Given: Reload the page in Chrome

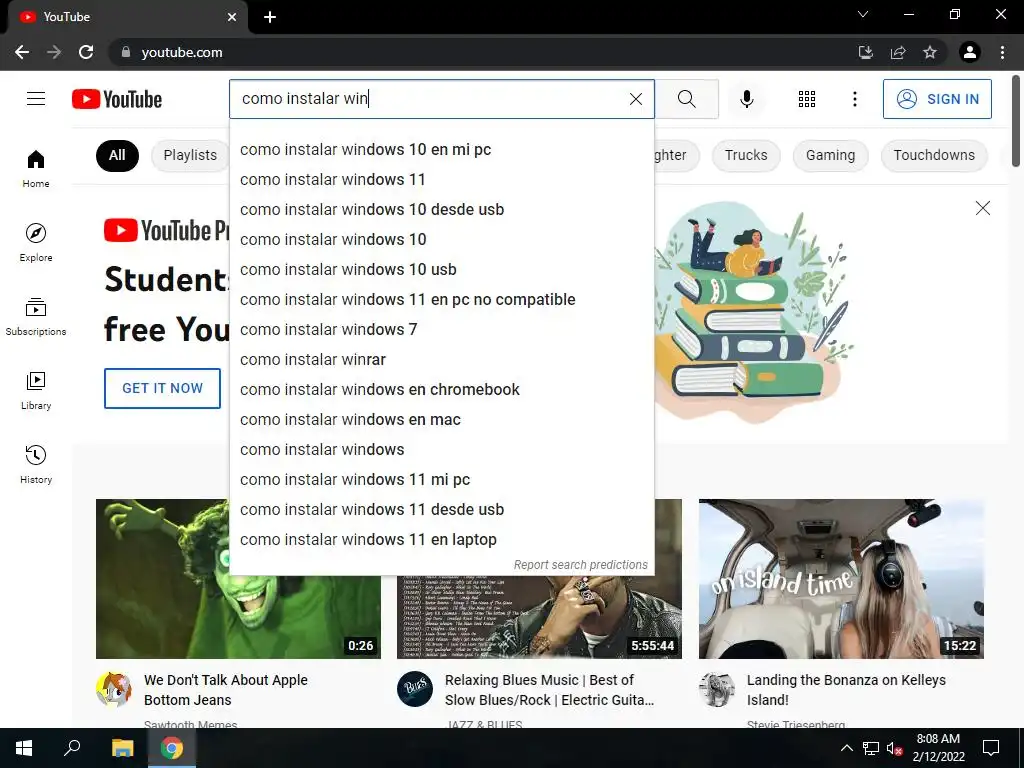Looking at the screenshot, I should (86, 52).
